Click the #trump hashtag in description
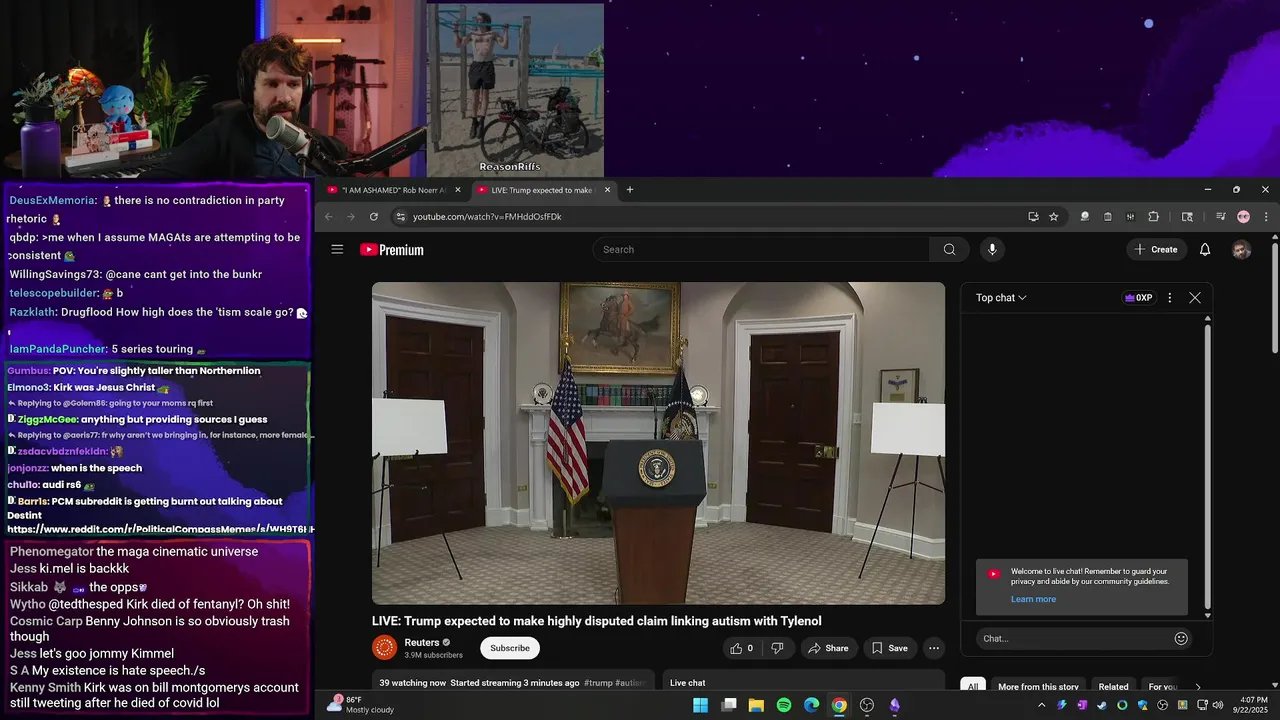Screen dimensions: 1280x720 598,683
